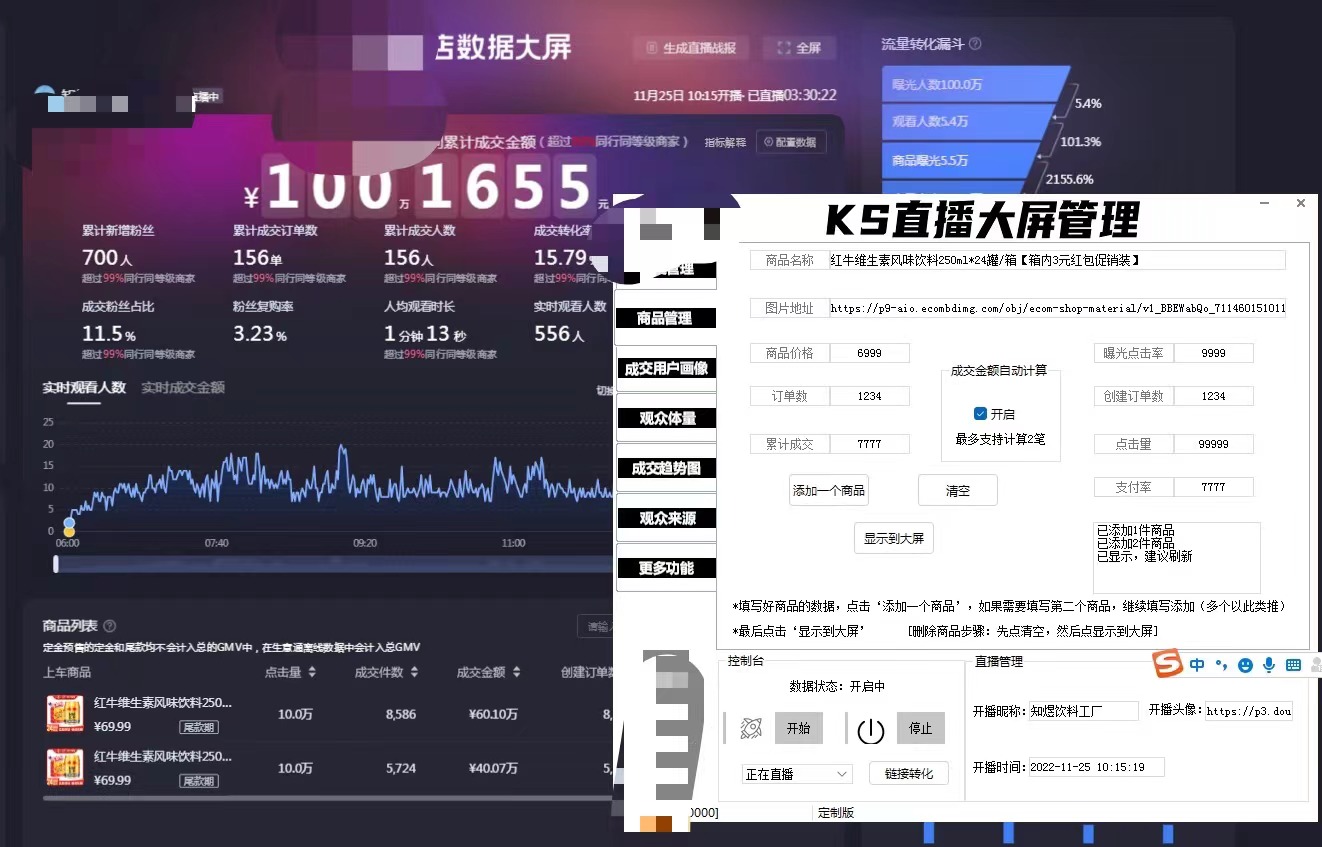Image resolution: width=1322 pixels, height=847 pixels.
Task: Switch to the 实时成交金额 tab
Action: click(182, 388)
